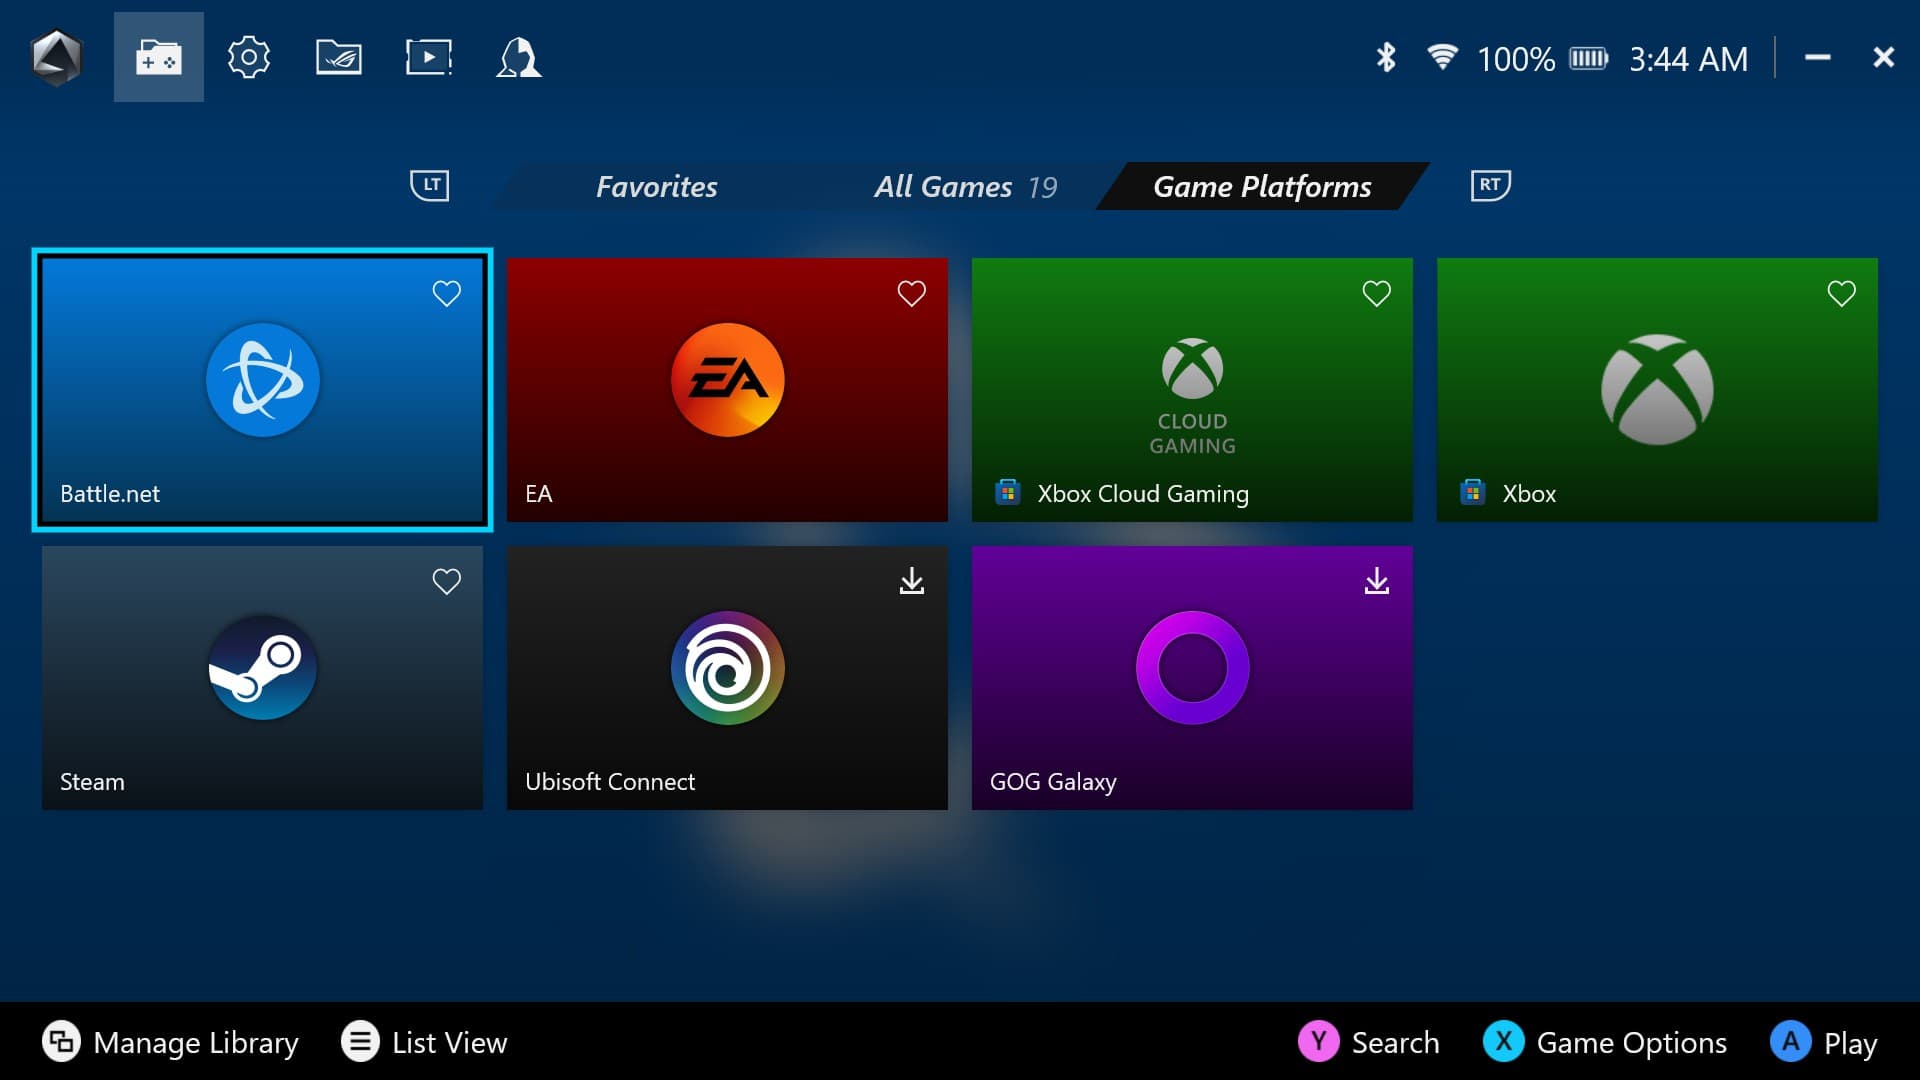Click the Bluetooth status icon
This screenshot has width=1920, height=1080.
[1386, 58]
